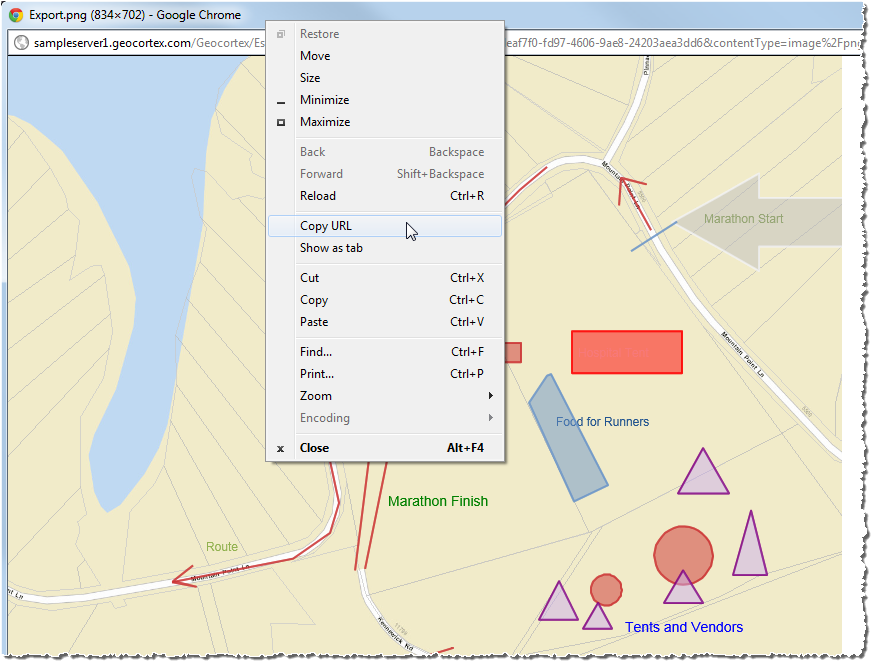Click the large red circle on the map

click(683, 552)
